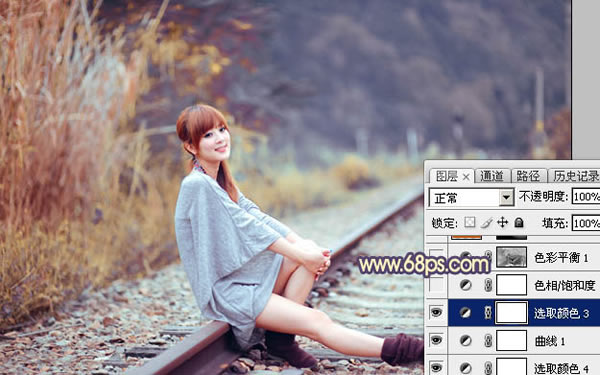Click the 曲线 1 adjustment icon
The height and width of the screenshot is (375, 600).
coord(465,341)
